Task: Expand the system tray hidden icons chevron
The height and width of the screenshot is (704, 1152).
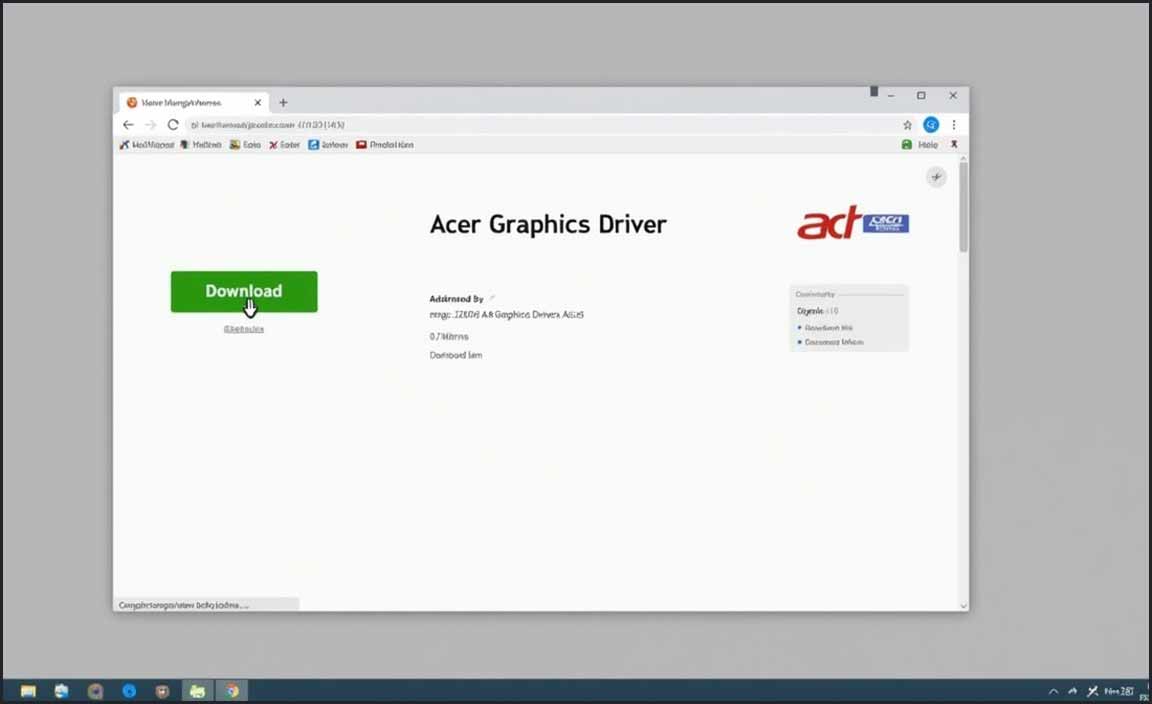Action: [x=1053, y=691]
